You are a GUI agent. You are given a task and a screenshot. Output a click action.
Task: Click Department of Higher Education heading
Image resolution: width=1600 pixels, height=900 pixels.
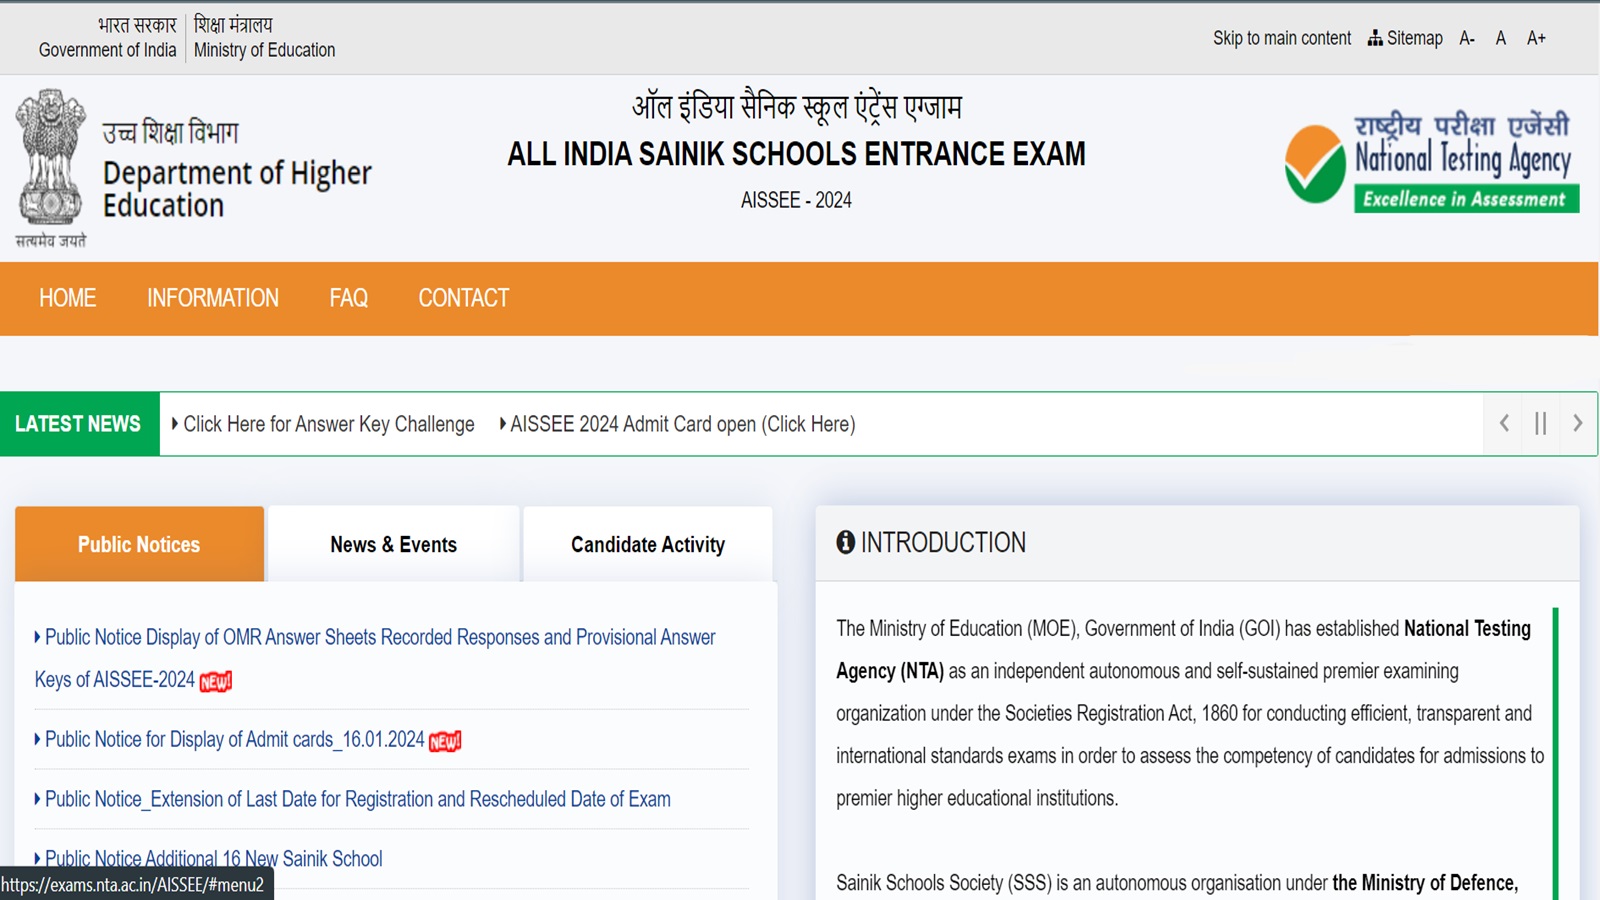[x=237, y=188]
